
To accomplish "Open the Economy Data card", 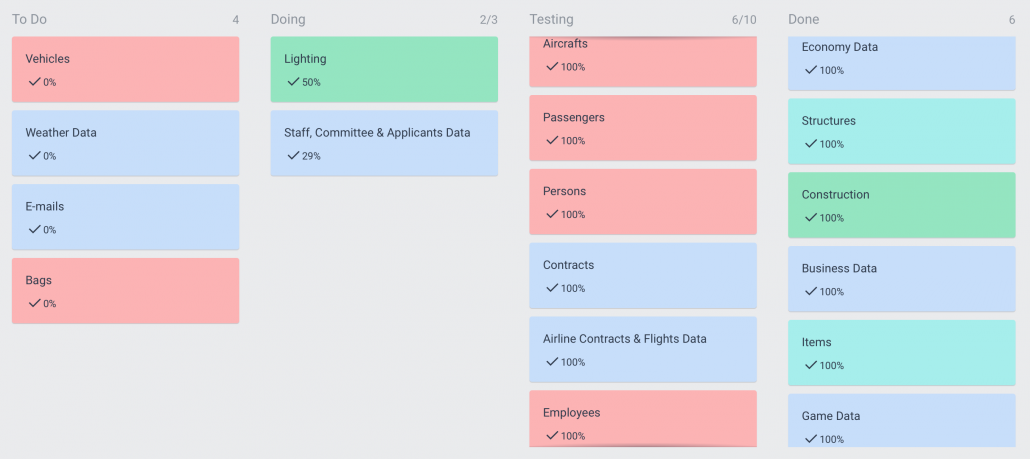I will [x=901, y=58].
